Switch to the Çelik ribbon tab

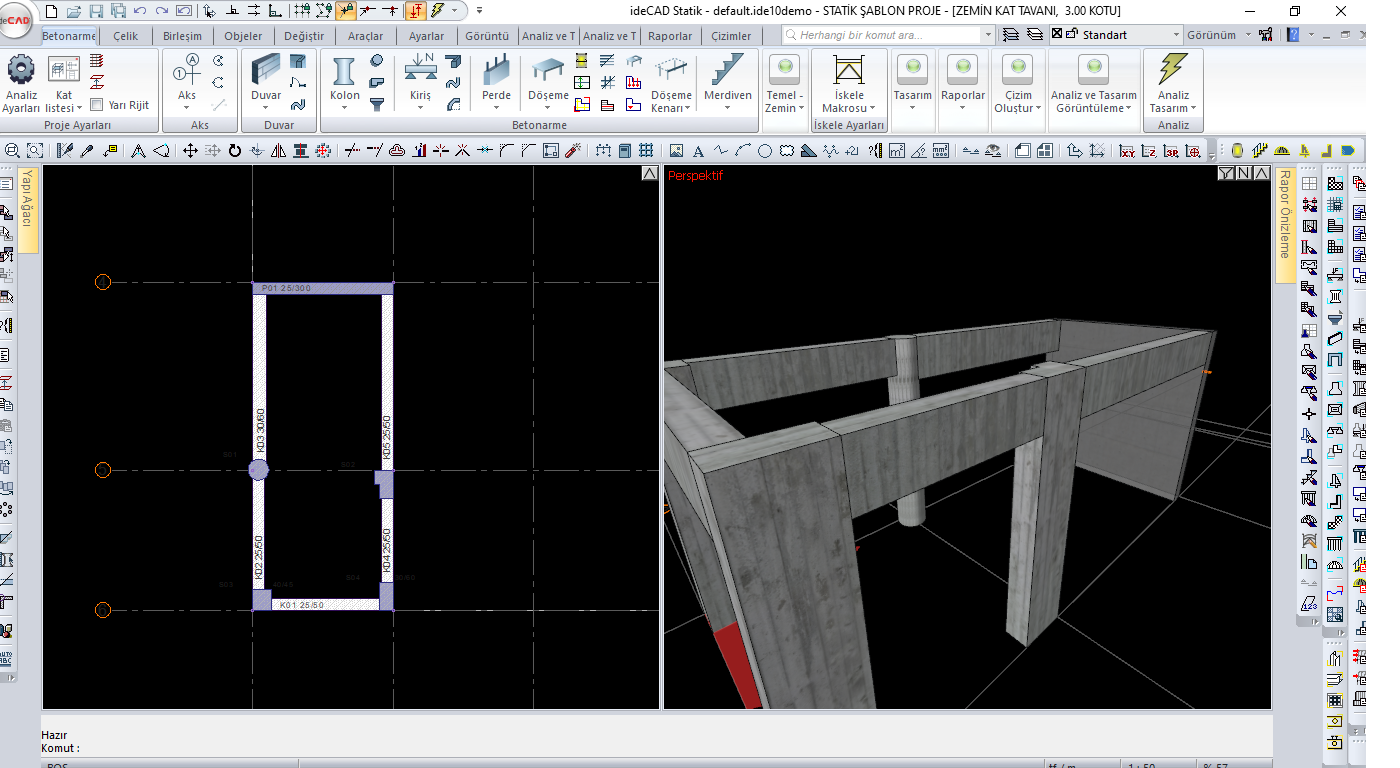(x=125, y=36)
